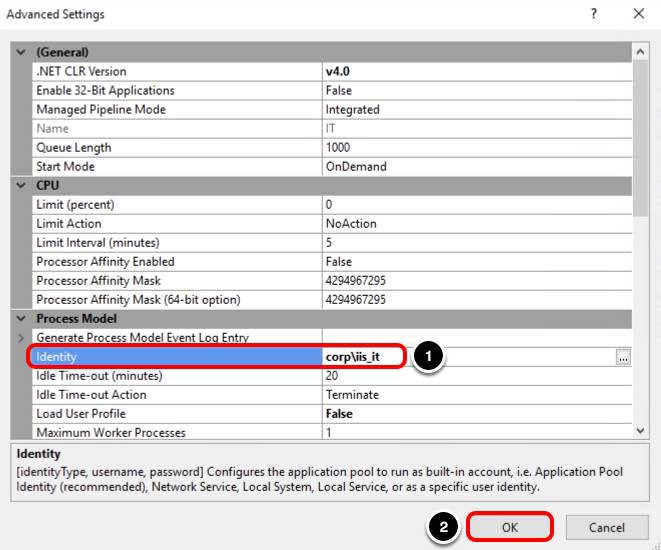Click the 64-bit option mask value
The image size is (661, 550).
point(477,300)
